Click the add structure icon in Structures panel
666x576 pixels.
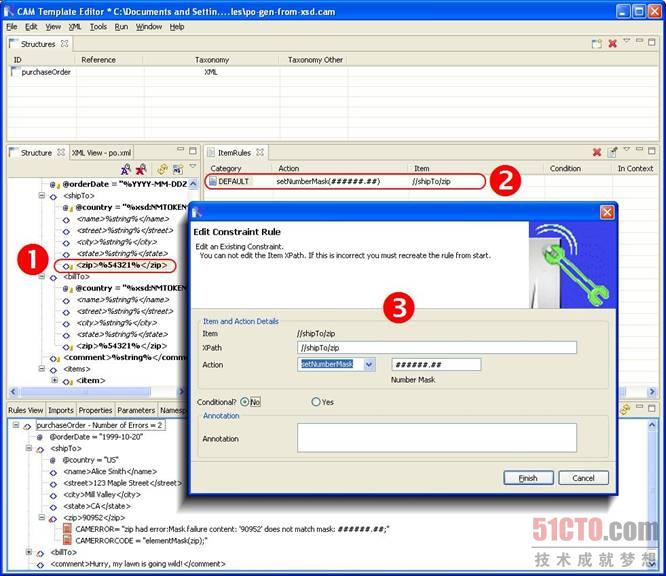tap(597, 43)
